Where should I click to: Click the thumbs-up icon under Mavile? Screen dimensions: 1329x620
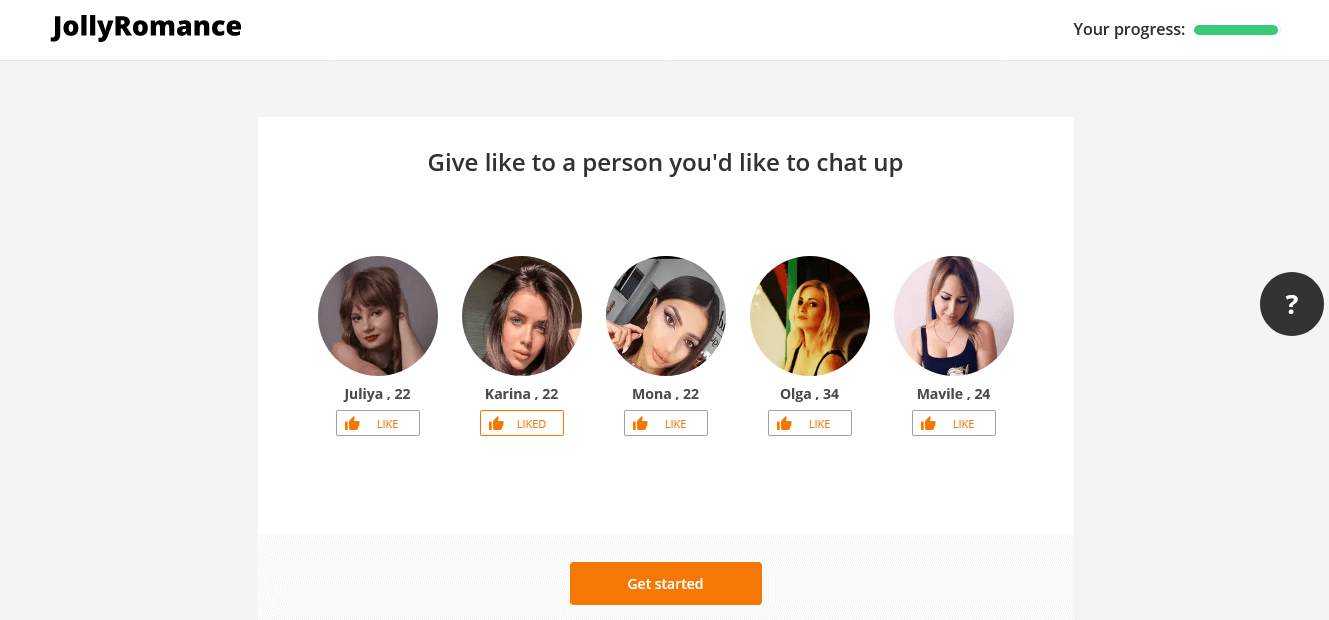[928, 424]
